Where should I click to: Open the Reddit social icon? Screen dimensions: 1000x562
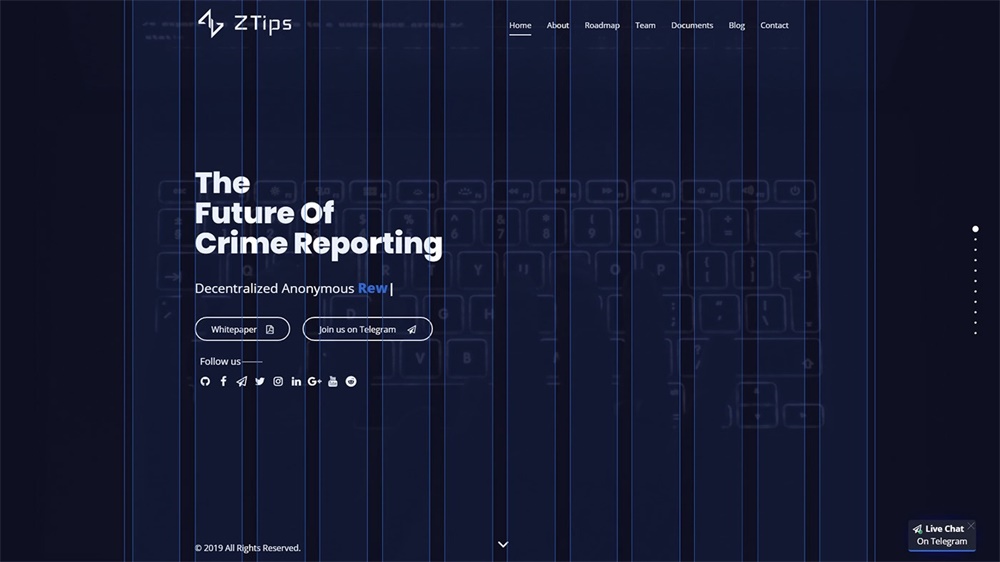[351, 381]
